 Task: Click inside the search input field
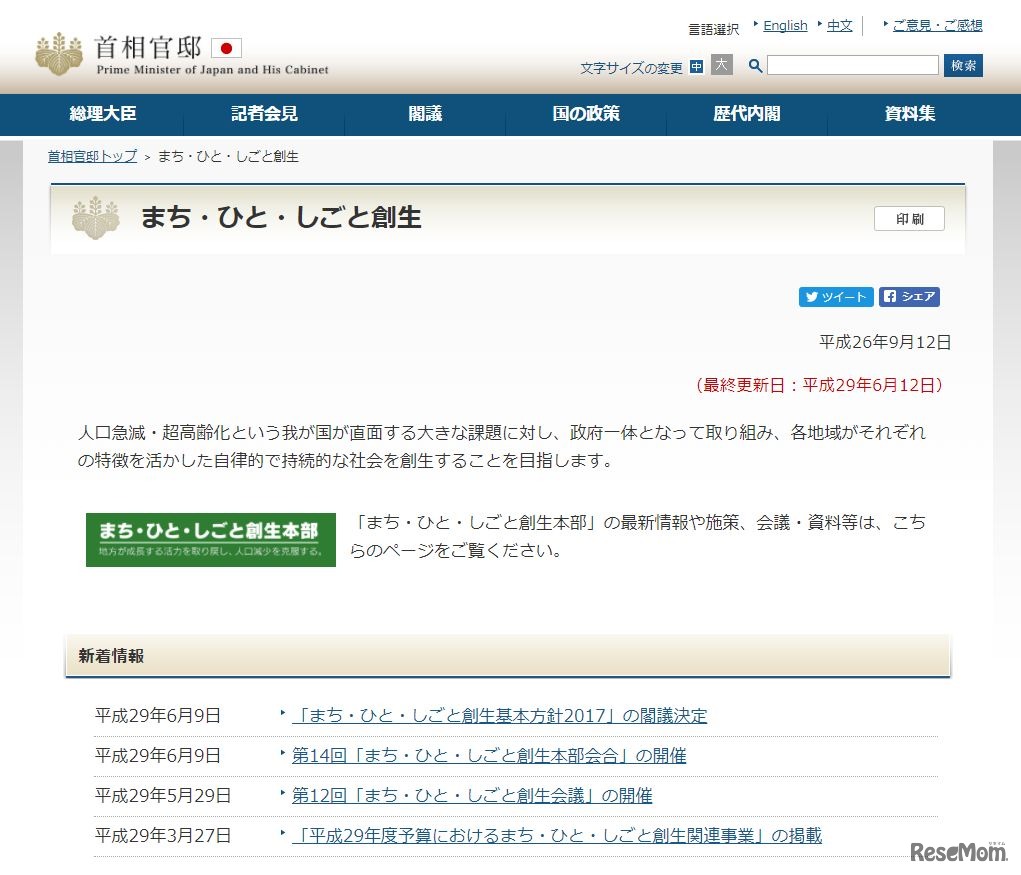[852, 65]
